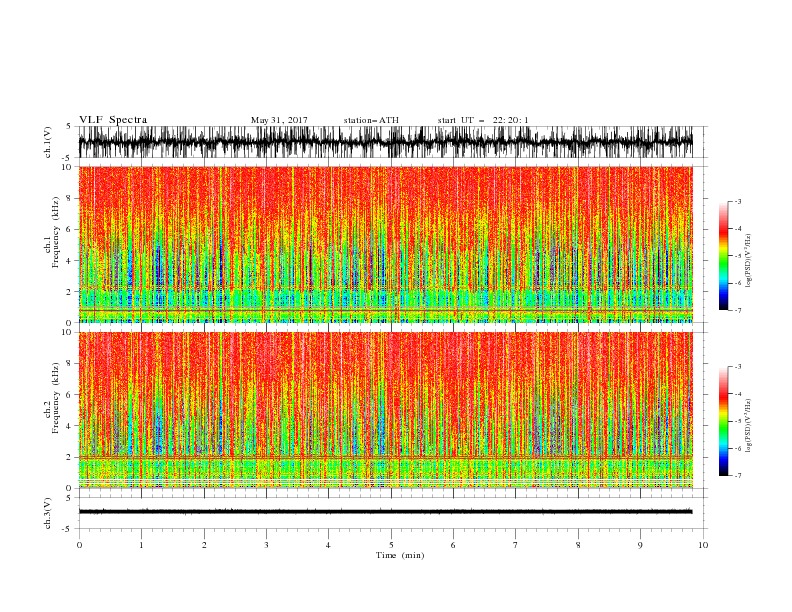The image size is (792, 612).
Task: Select the date text "May 31, 2017"
Action: [x=279, y=120]
